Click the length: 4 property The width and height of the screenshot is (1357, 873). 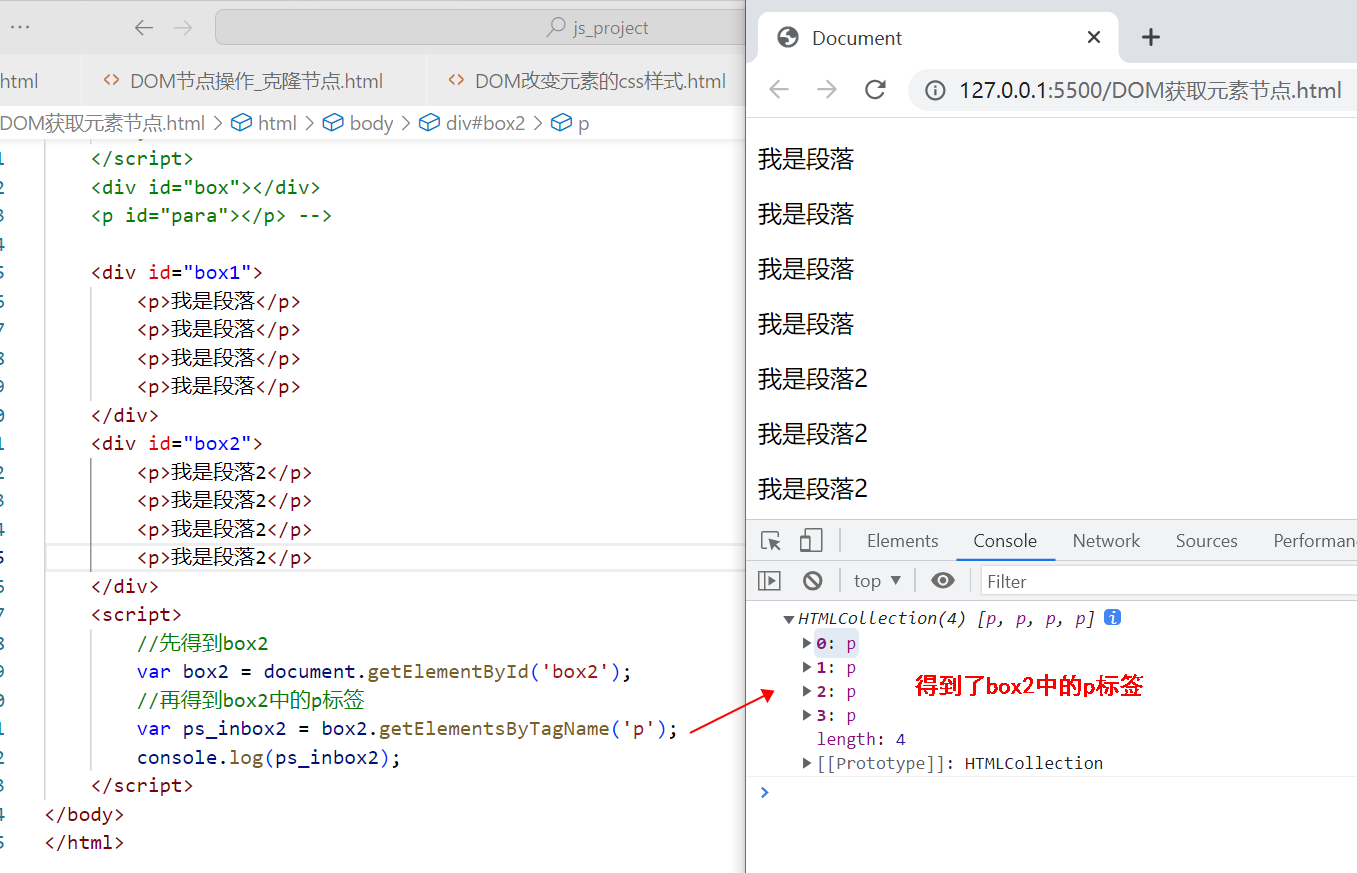pos(861,739)
